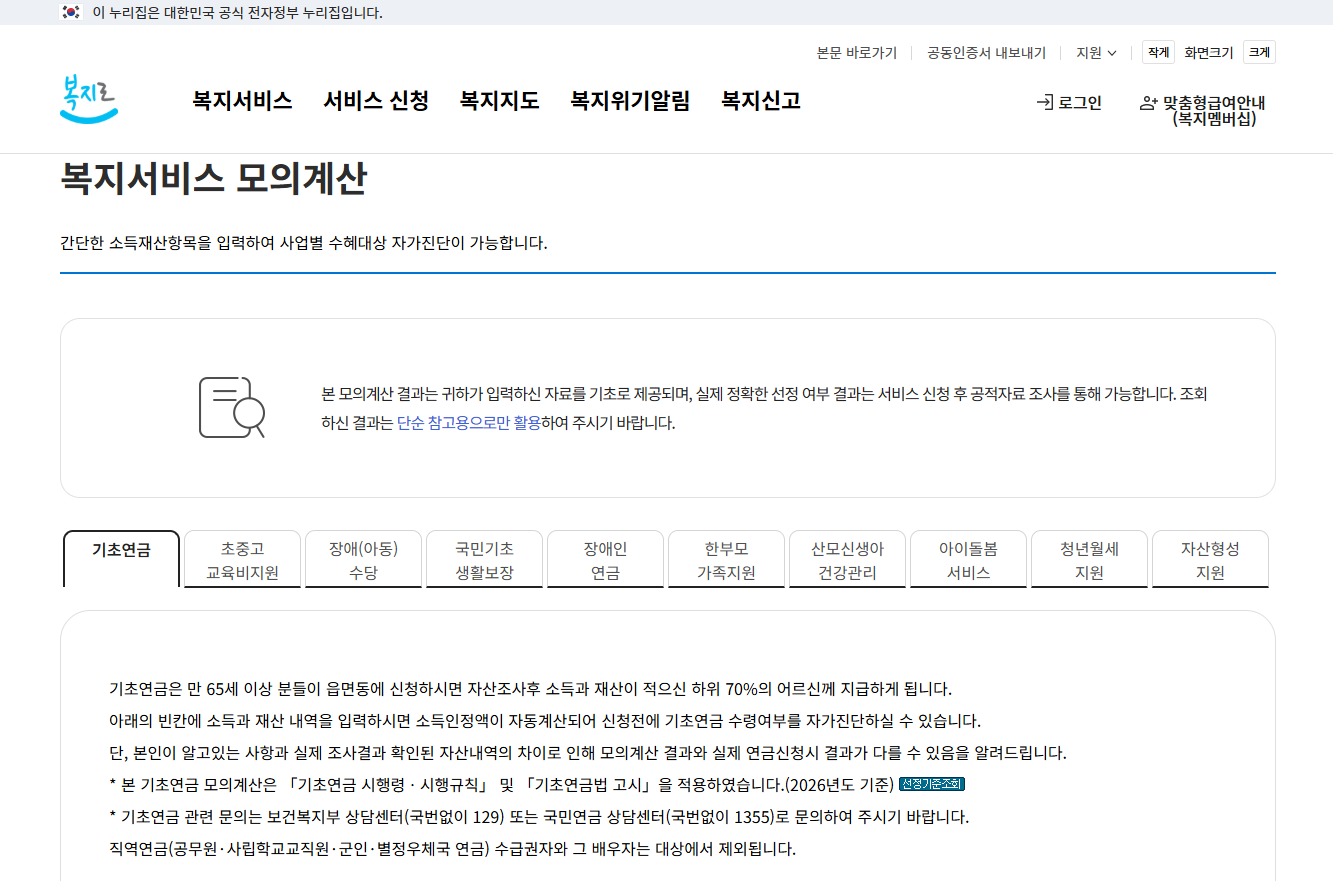Switch to the 청년월세 지원 tab

click(1089, 560)
